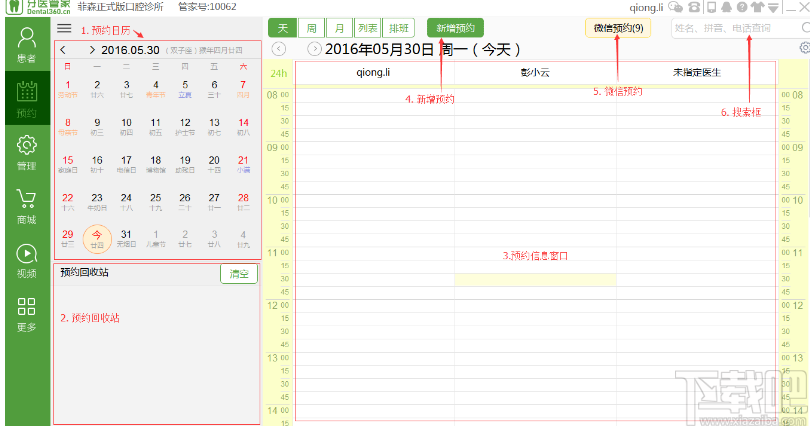Image resolution: width=810 pixels, height=426 pixels.
Task: Click the 2016.05.30 date label in calendar
Action: click(x=130, y=50)
